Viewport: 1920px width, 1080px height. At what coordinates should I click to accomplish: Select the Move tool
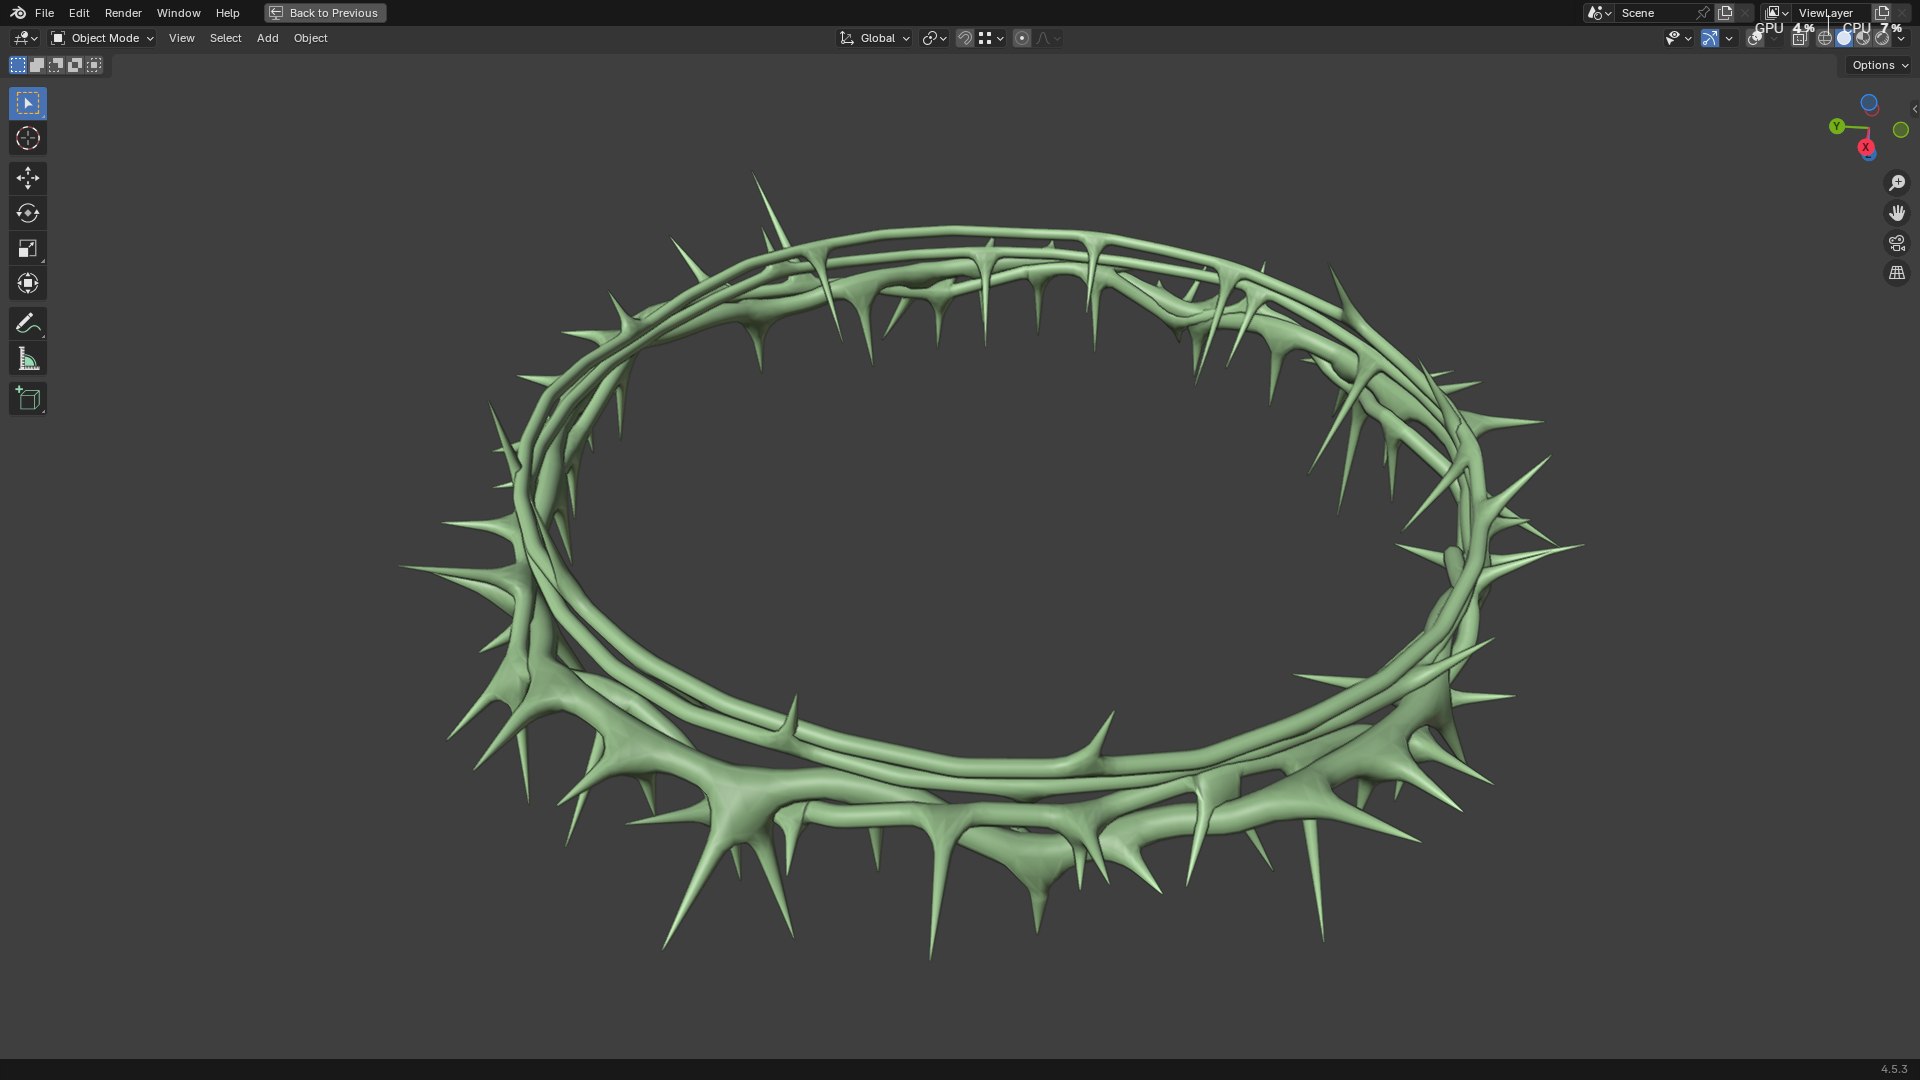pos(28,178)
